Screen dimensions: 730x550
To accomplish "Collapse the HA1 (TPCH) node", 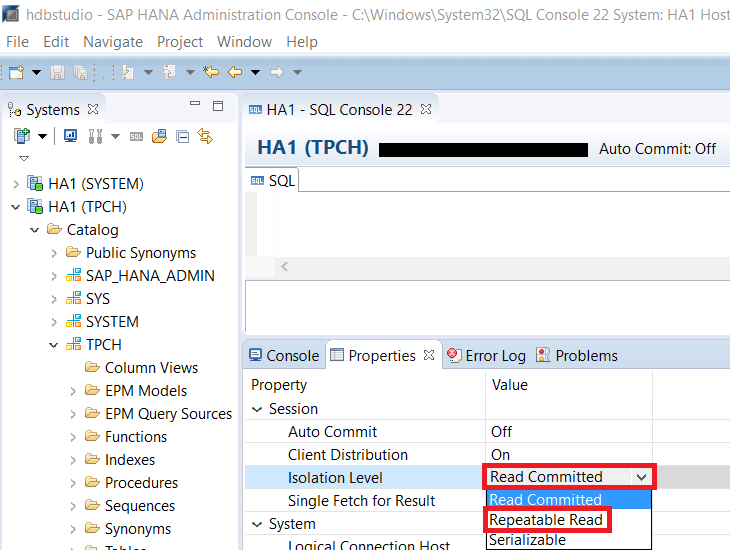I will coord(16,207).
